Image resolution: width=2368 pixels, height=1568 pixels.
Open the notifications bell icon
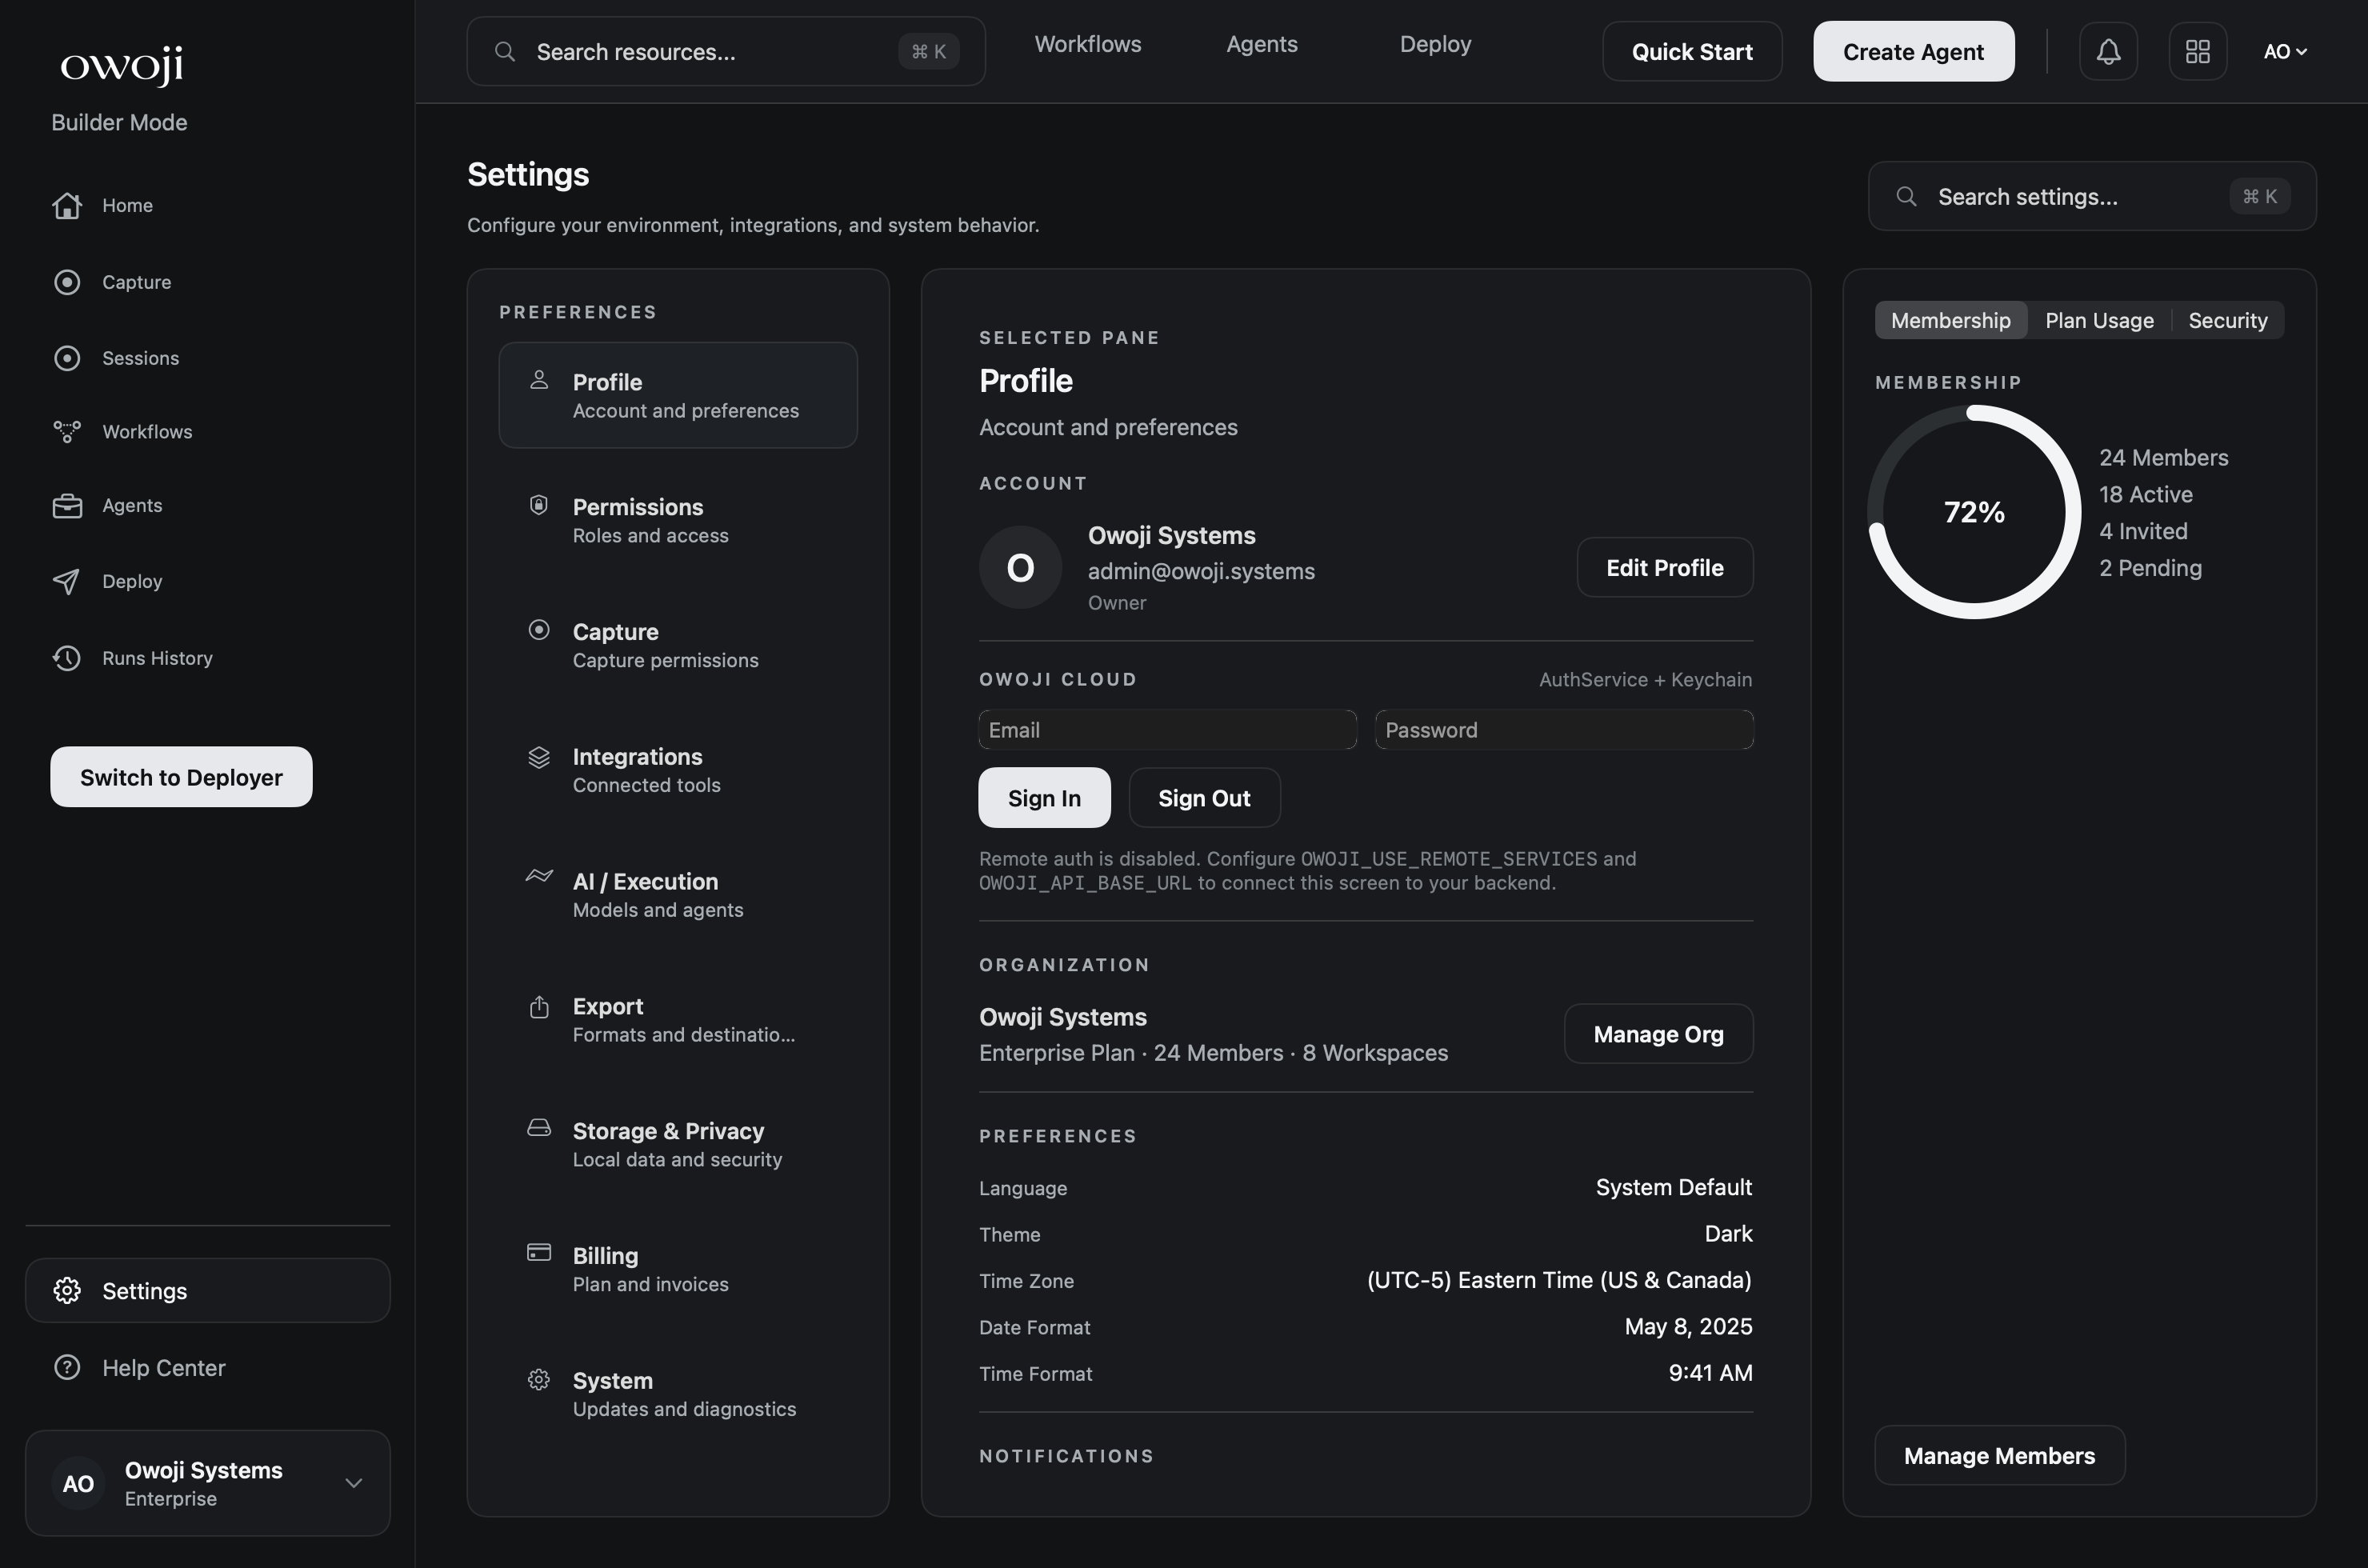coord(2108,51)
